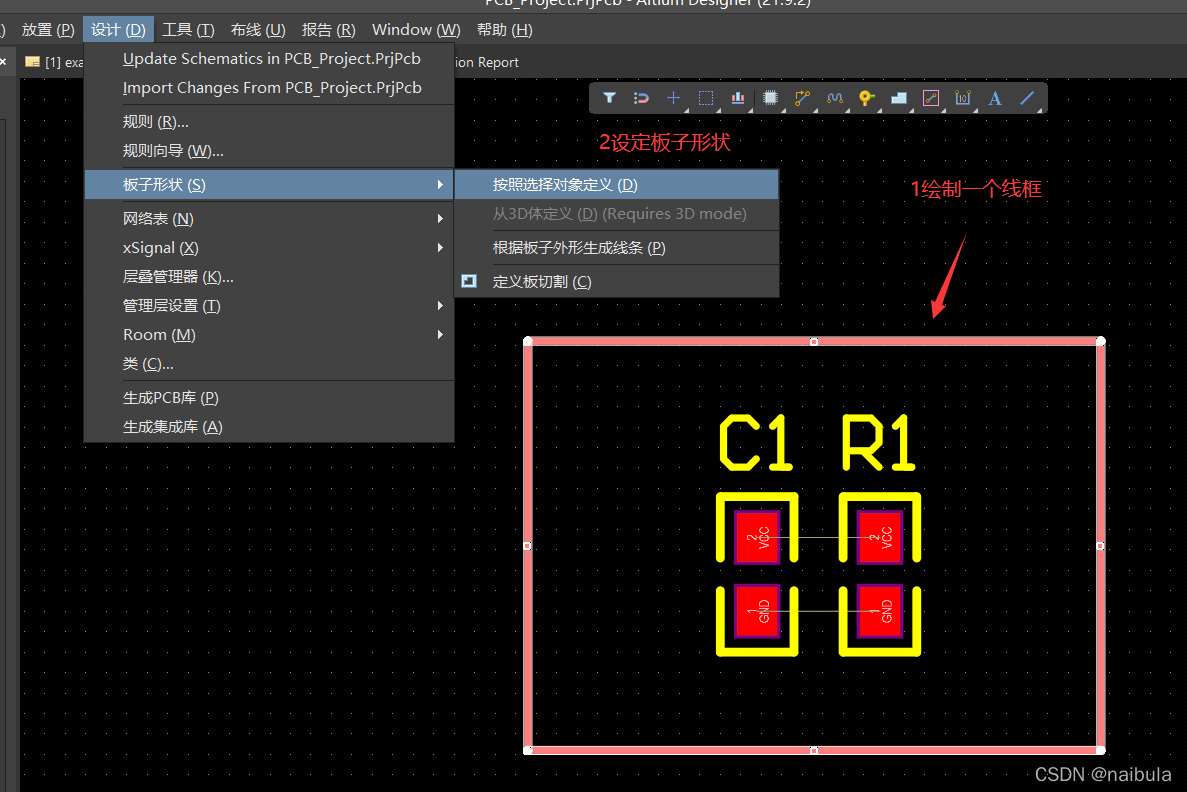The height and width of the screenshot is (792, 1187).
Task: Open the Window (W) menu
Action: (x=416, y=30)
